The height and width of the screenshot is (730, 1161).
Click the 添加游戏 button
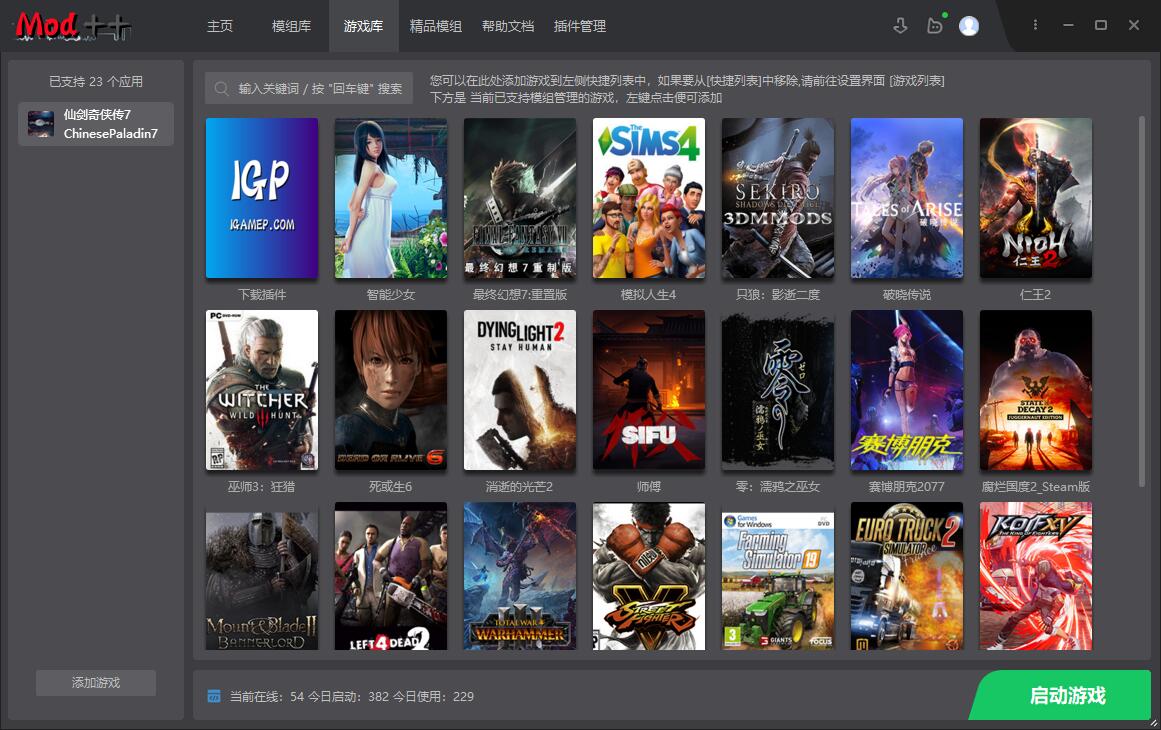click(95, 683)
